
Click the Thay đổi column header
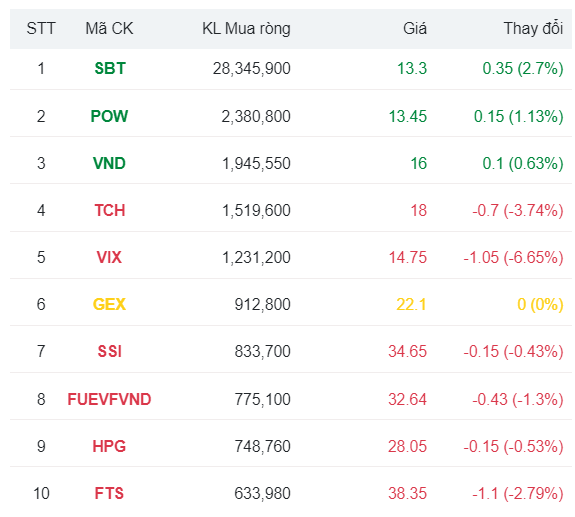pyautogui.click(x=533, y=29)
